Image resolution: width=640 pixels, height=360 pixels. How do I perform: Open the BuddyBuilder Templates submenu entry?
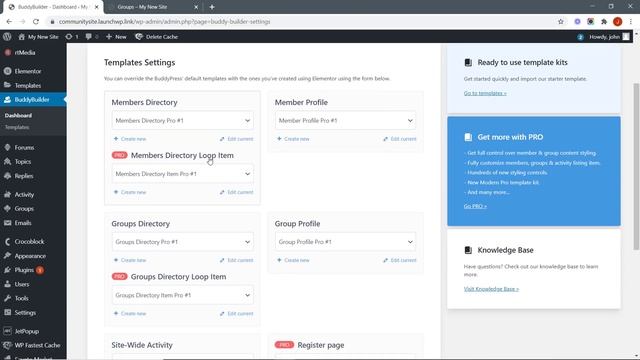click(17, 127)
